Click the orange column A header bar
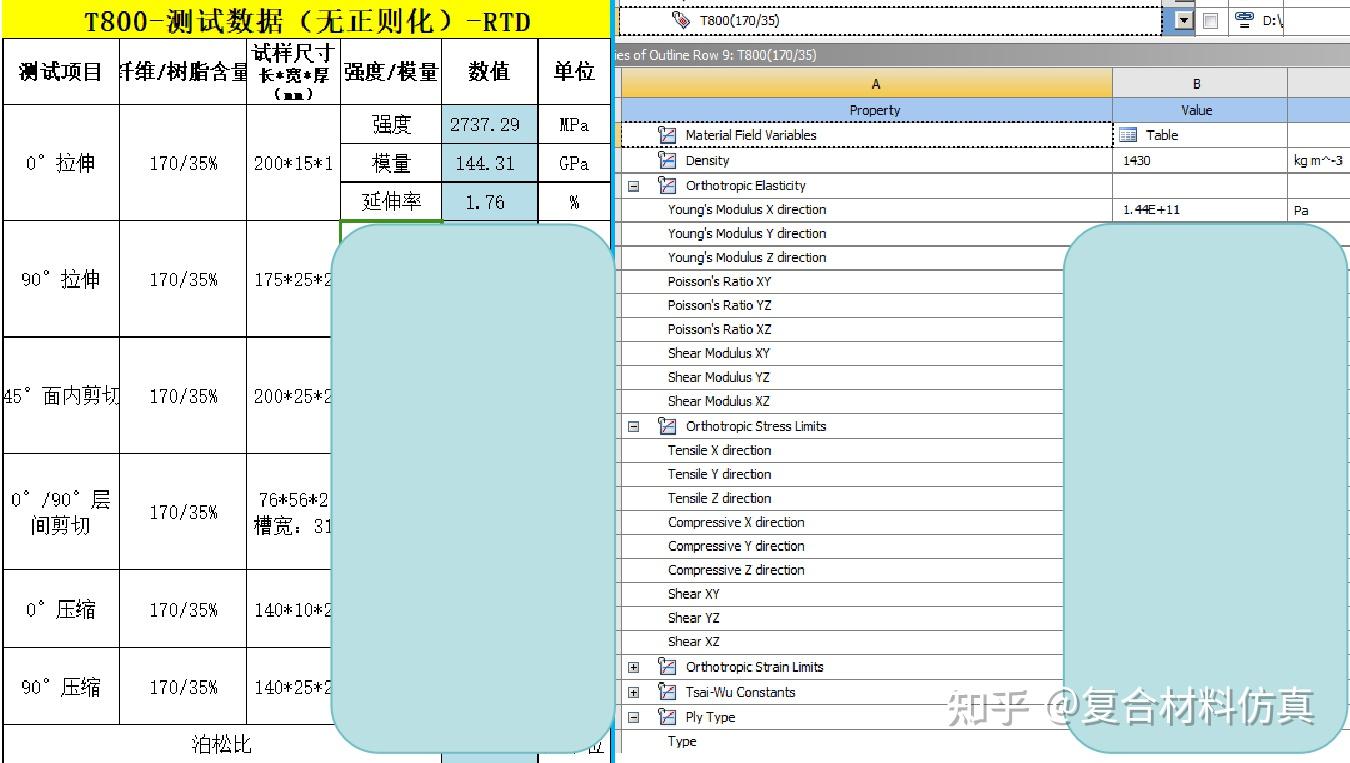Screen dimensions: 1350x763 click(875, 82)
